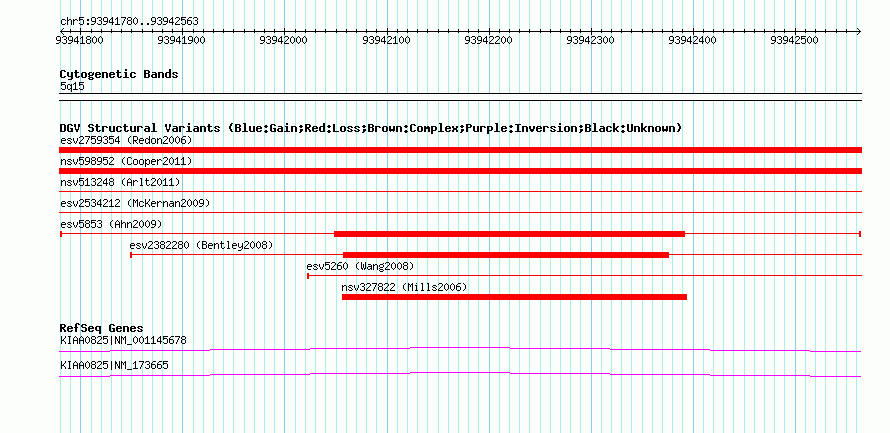Image resolution: width=890 pixels, height=433 pixels.
Task: Click ruler tick label 93941800
Action: tap(80, 40)
